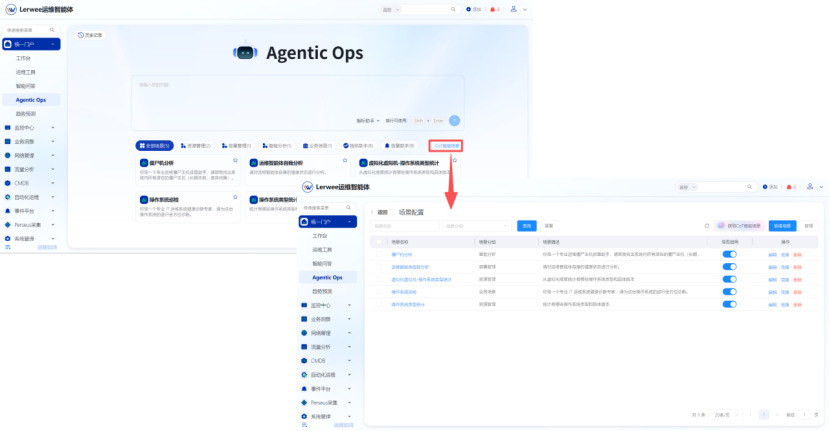
Task: Open Agentic Ops in the back window sidebar
Action: coord(31,100)
